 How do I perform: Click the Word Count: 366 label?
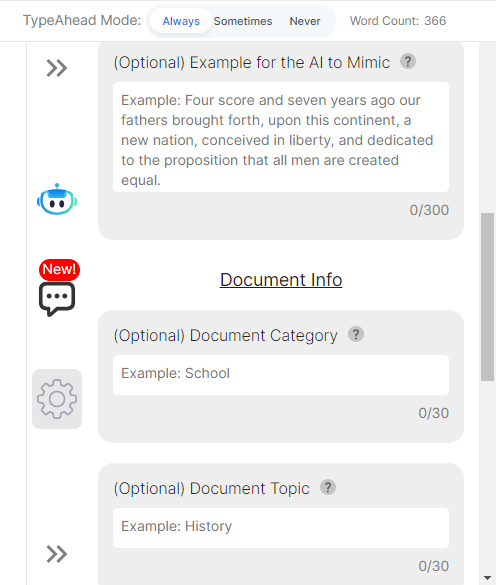click(x=398, y=21)
